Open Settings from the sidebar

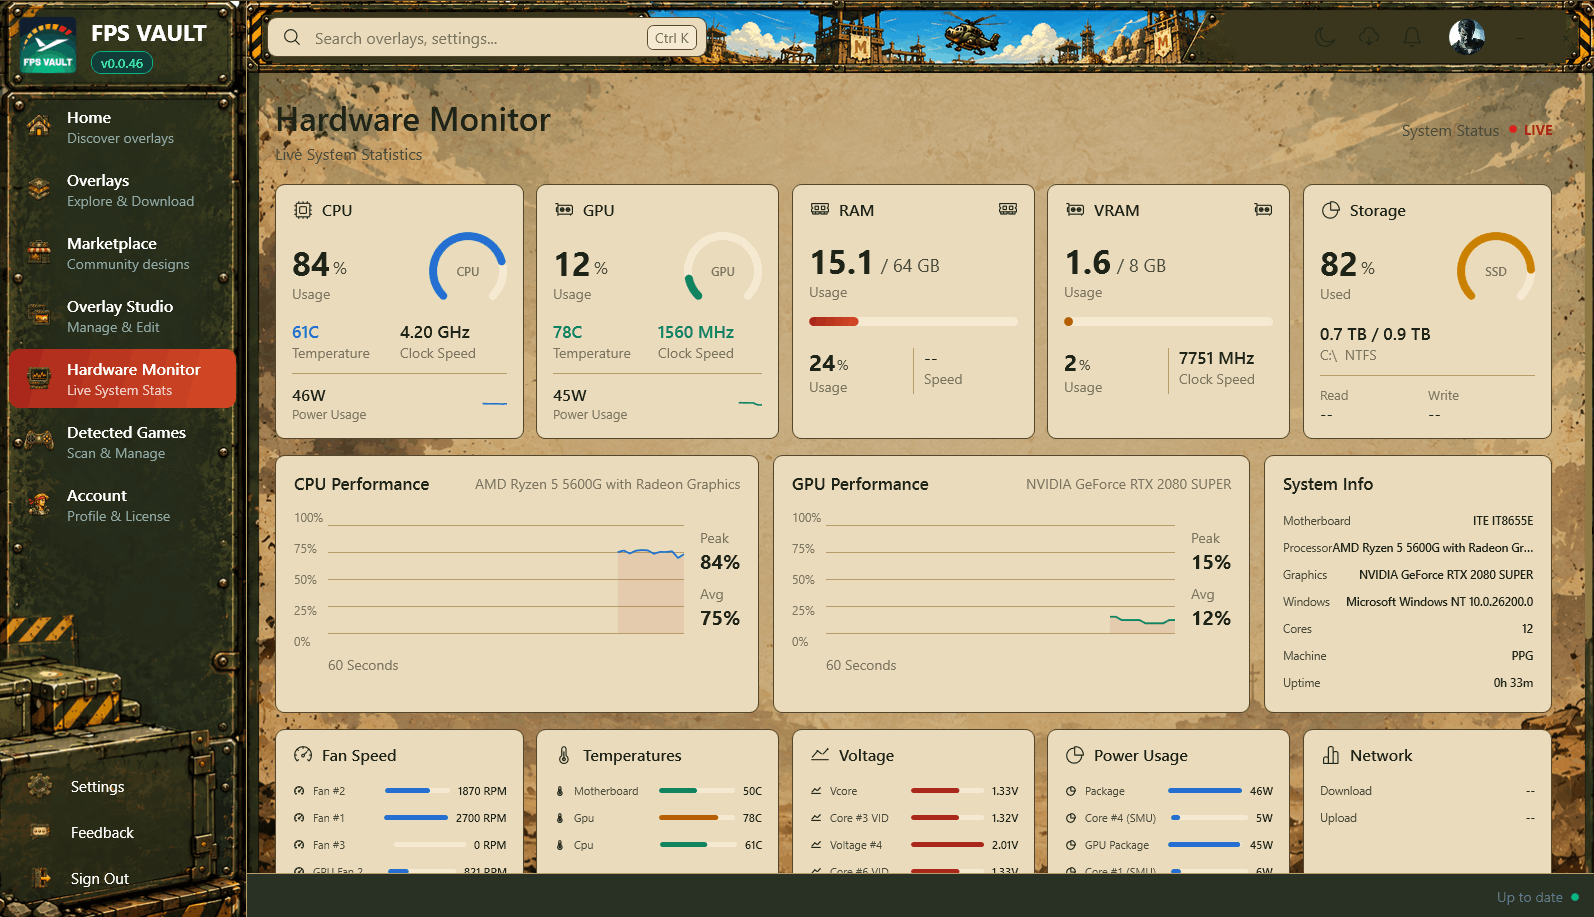click(97, 787)
